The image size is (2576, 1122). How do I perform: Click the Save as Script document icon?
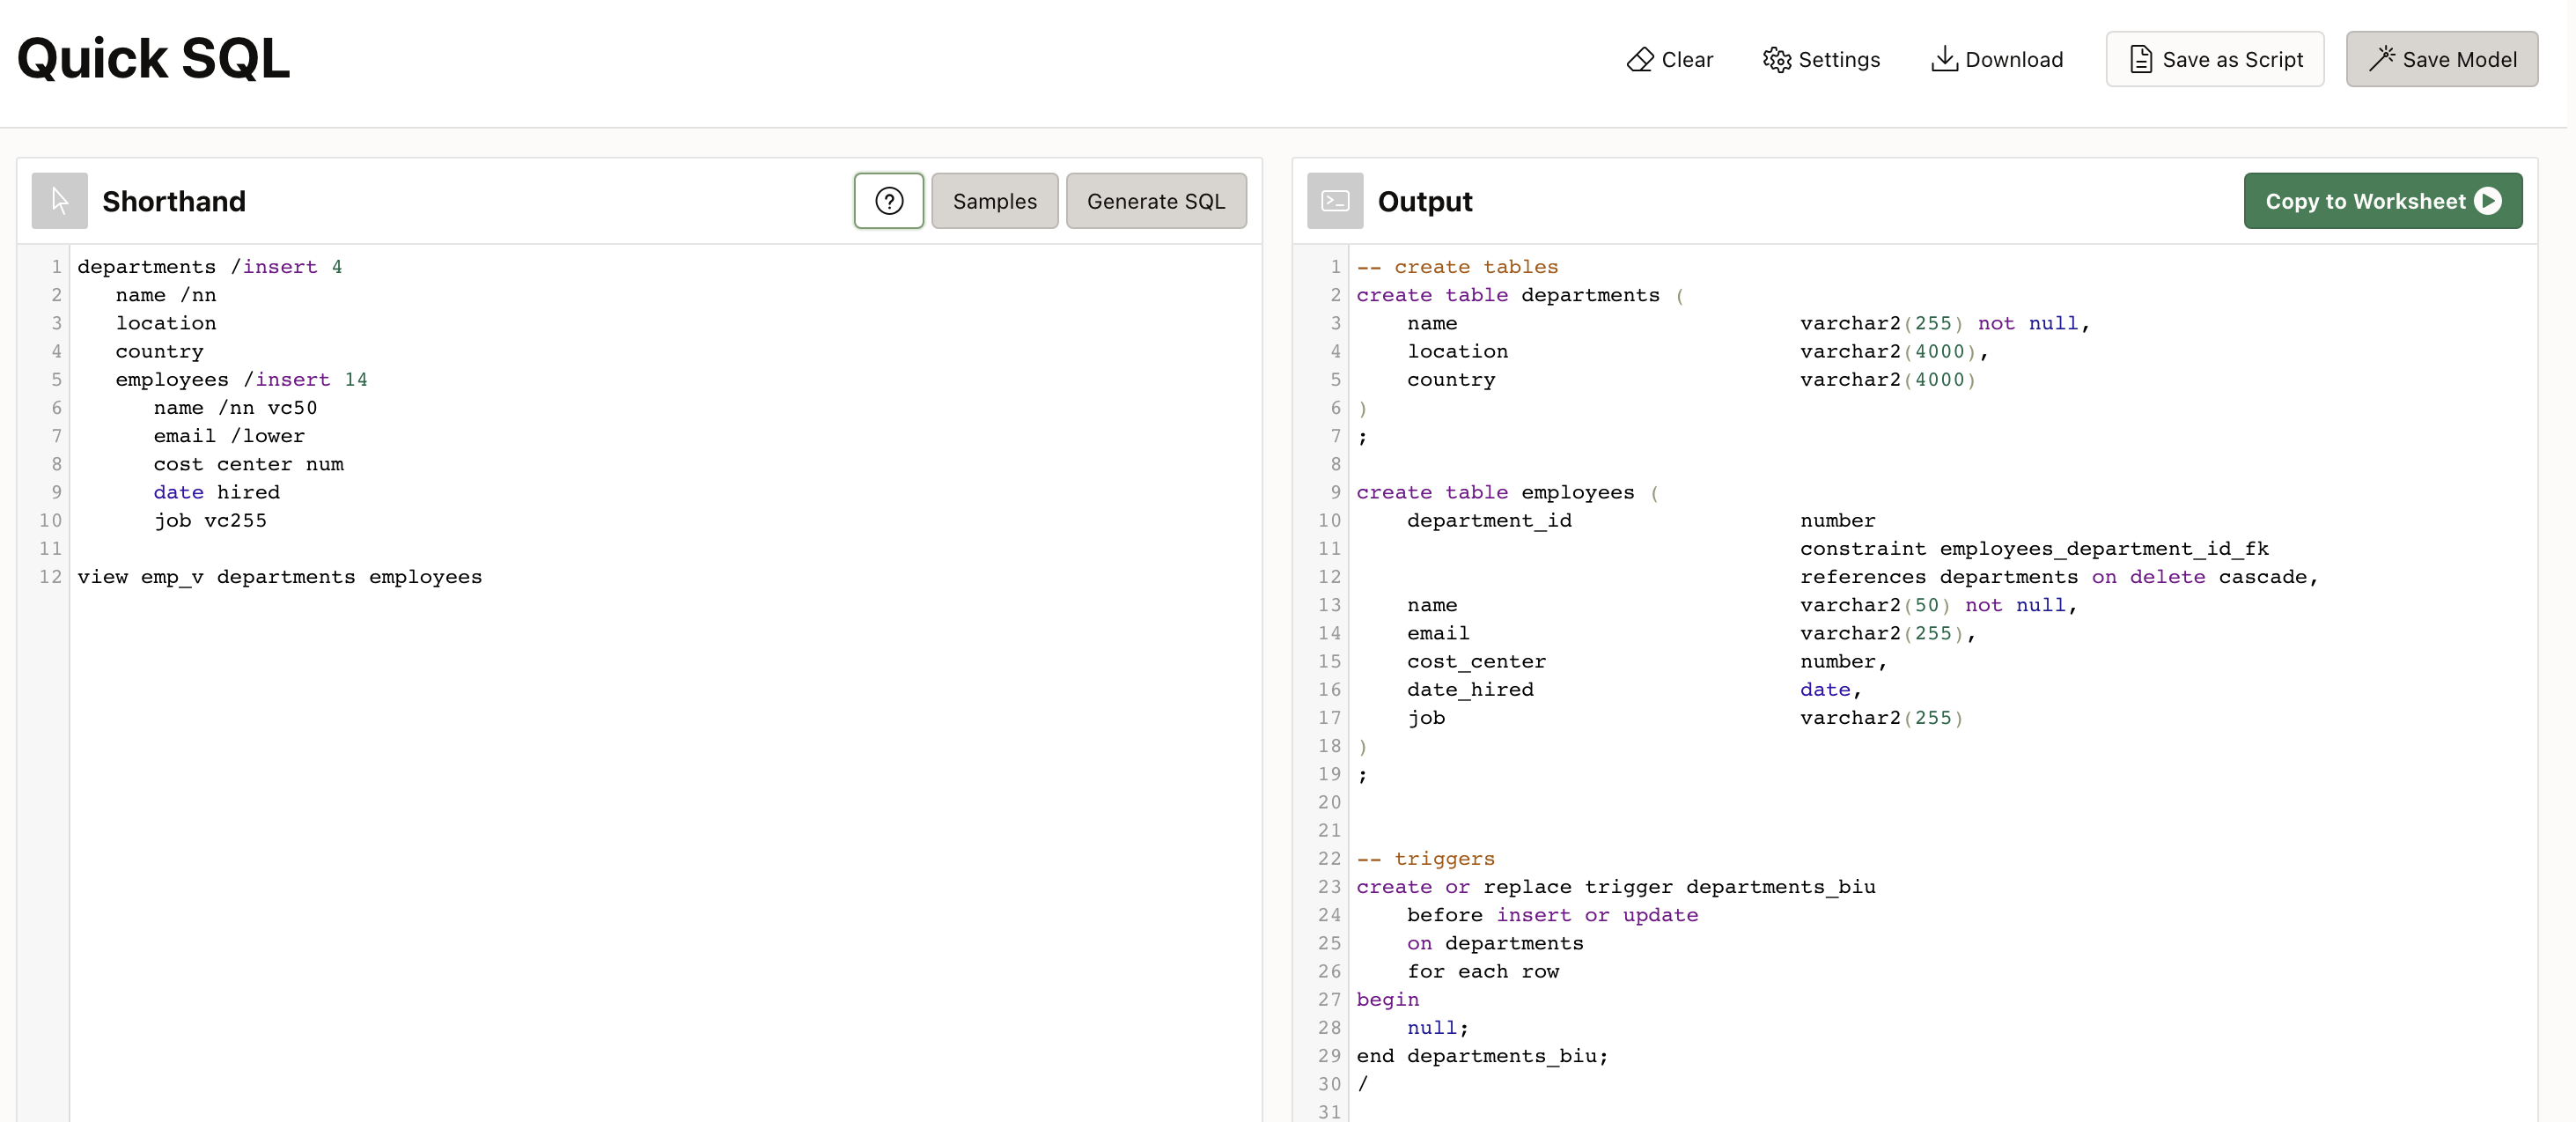tap(2141, 60)
